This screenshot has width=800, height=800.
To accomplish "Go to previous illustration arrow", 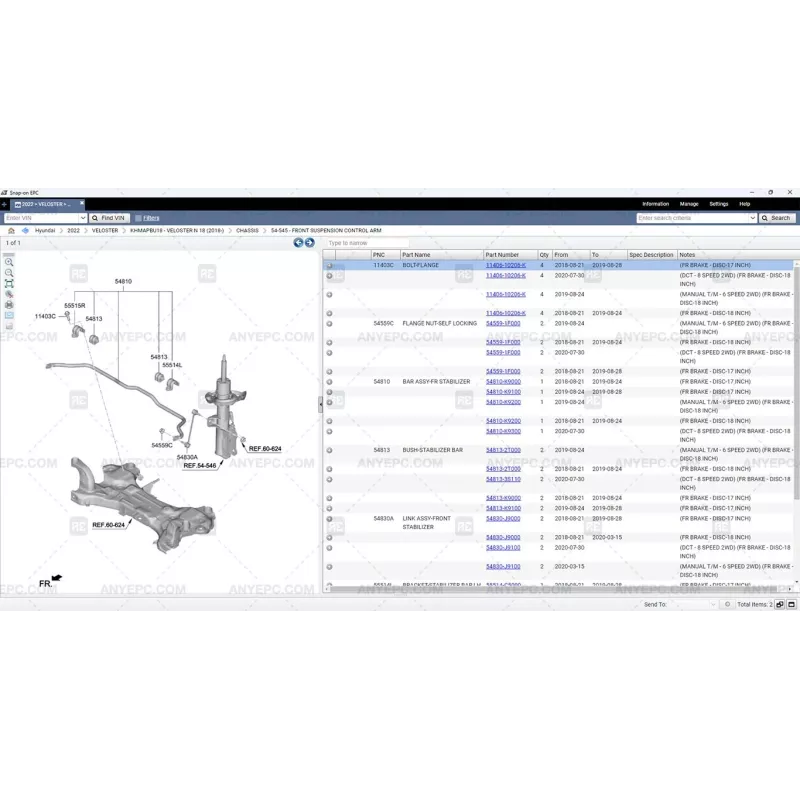I will point(298,243).
